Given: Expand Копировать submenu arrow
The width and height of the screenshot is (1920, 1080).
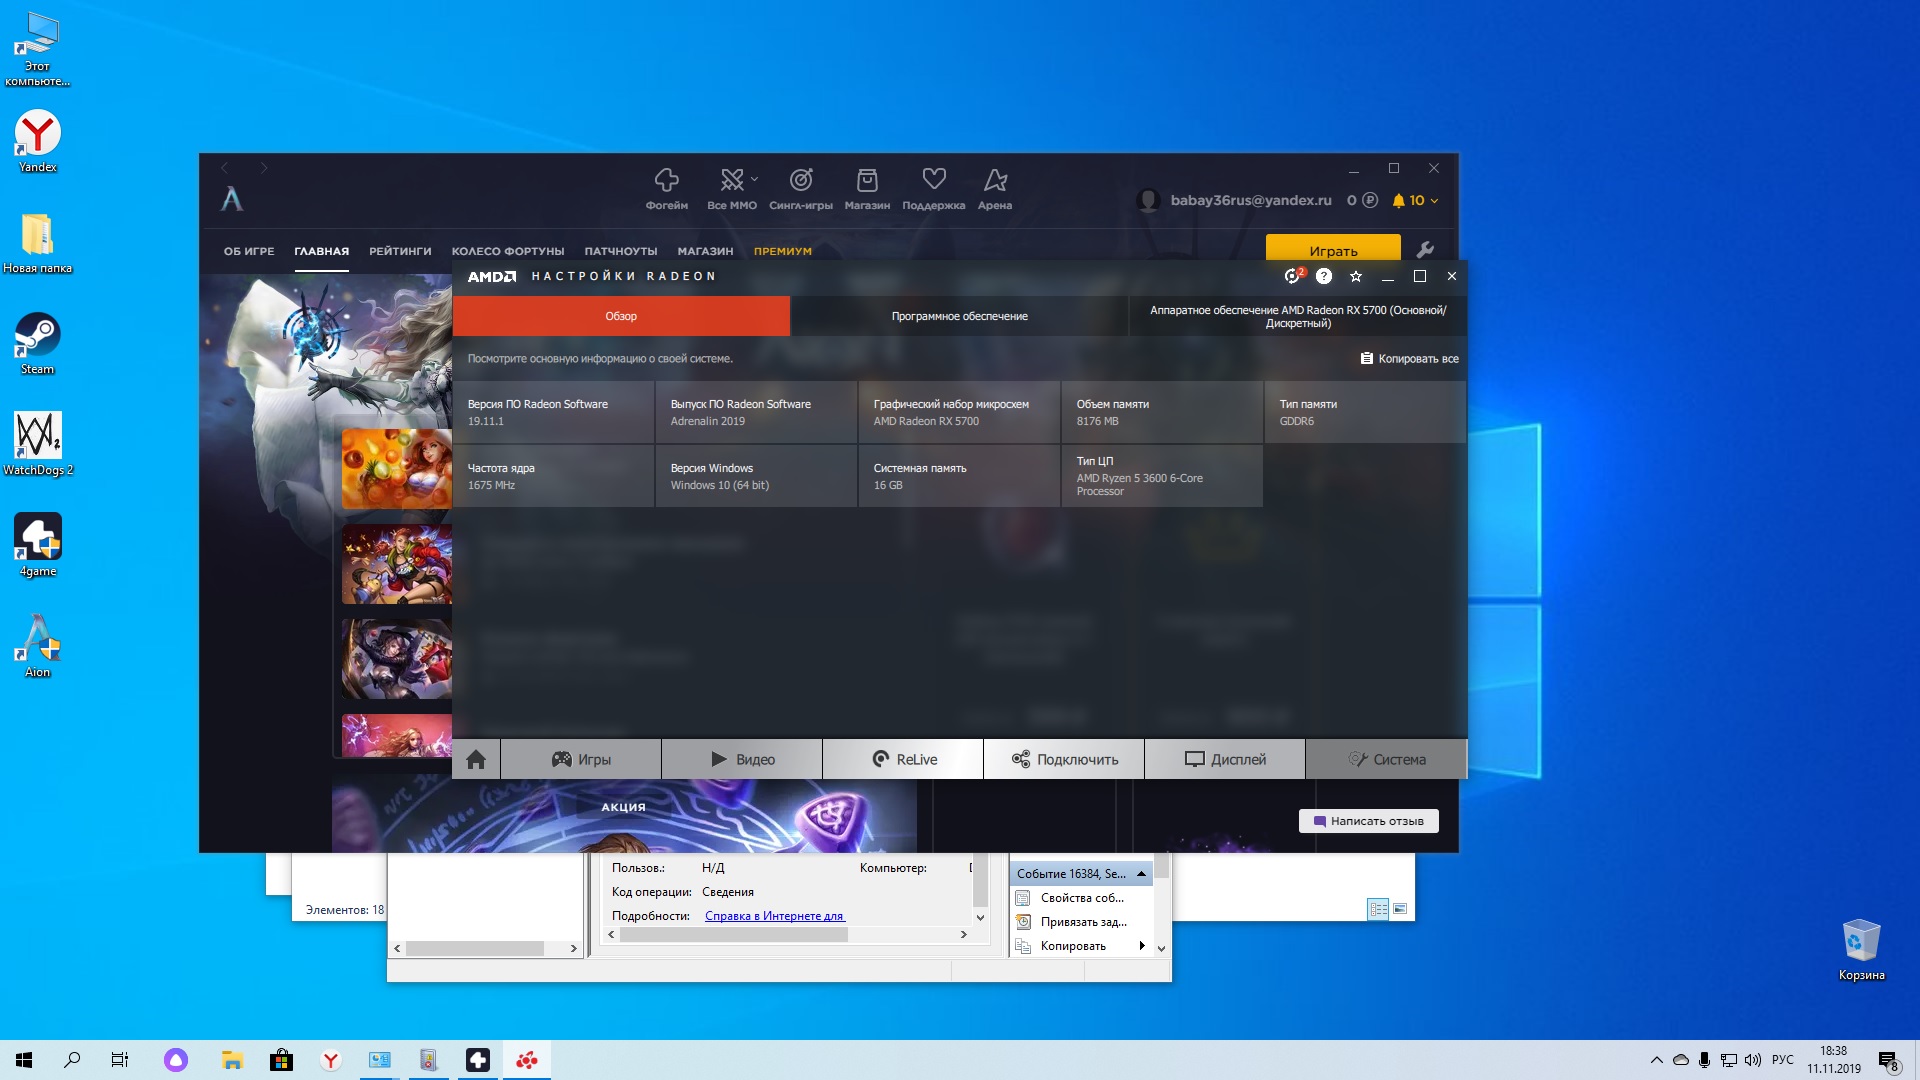Looking at the screenshot, I should tap(1142, 946).
